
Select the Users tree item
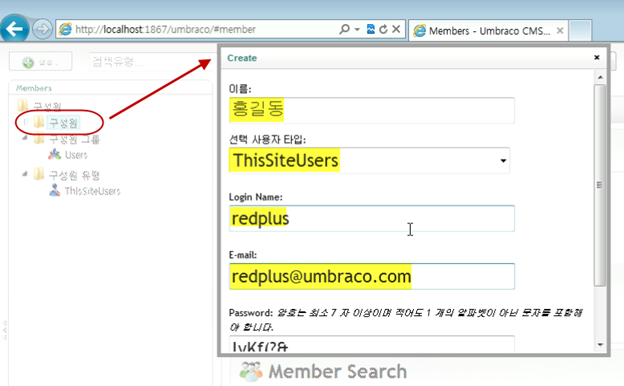coord(76,155)
